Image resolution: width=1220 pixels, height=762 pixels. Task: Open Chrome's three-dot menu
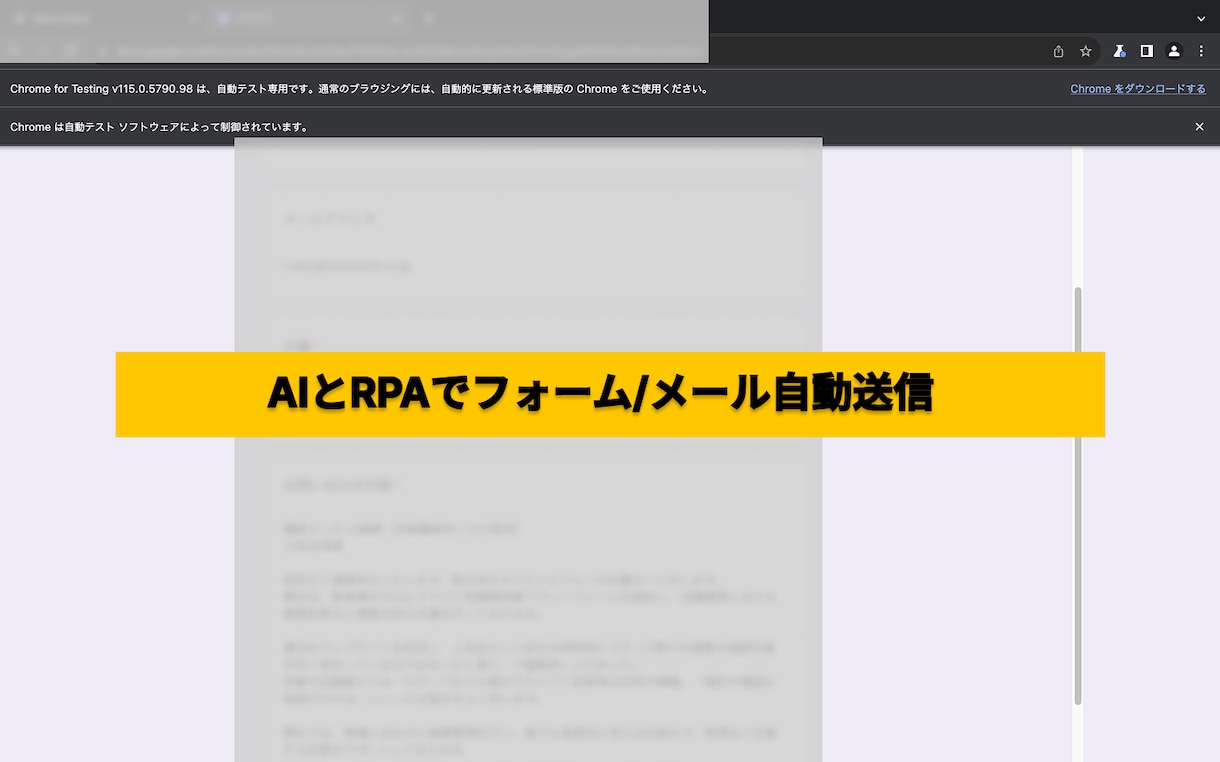(x=1201, y=51)
